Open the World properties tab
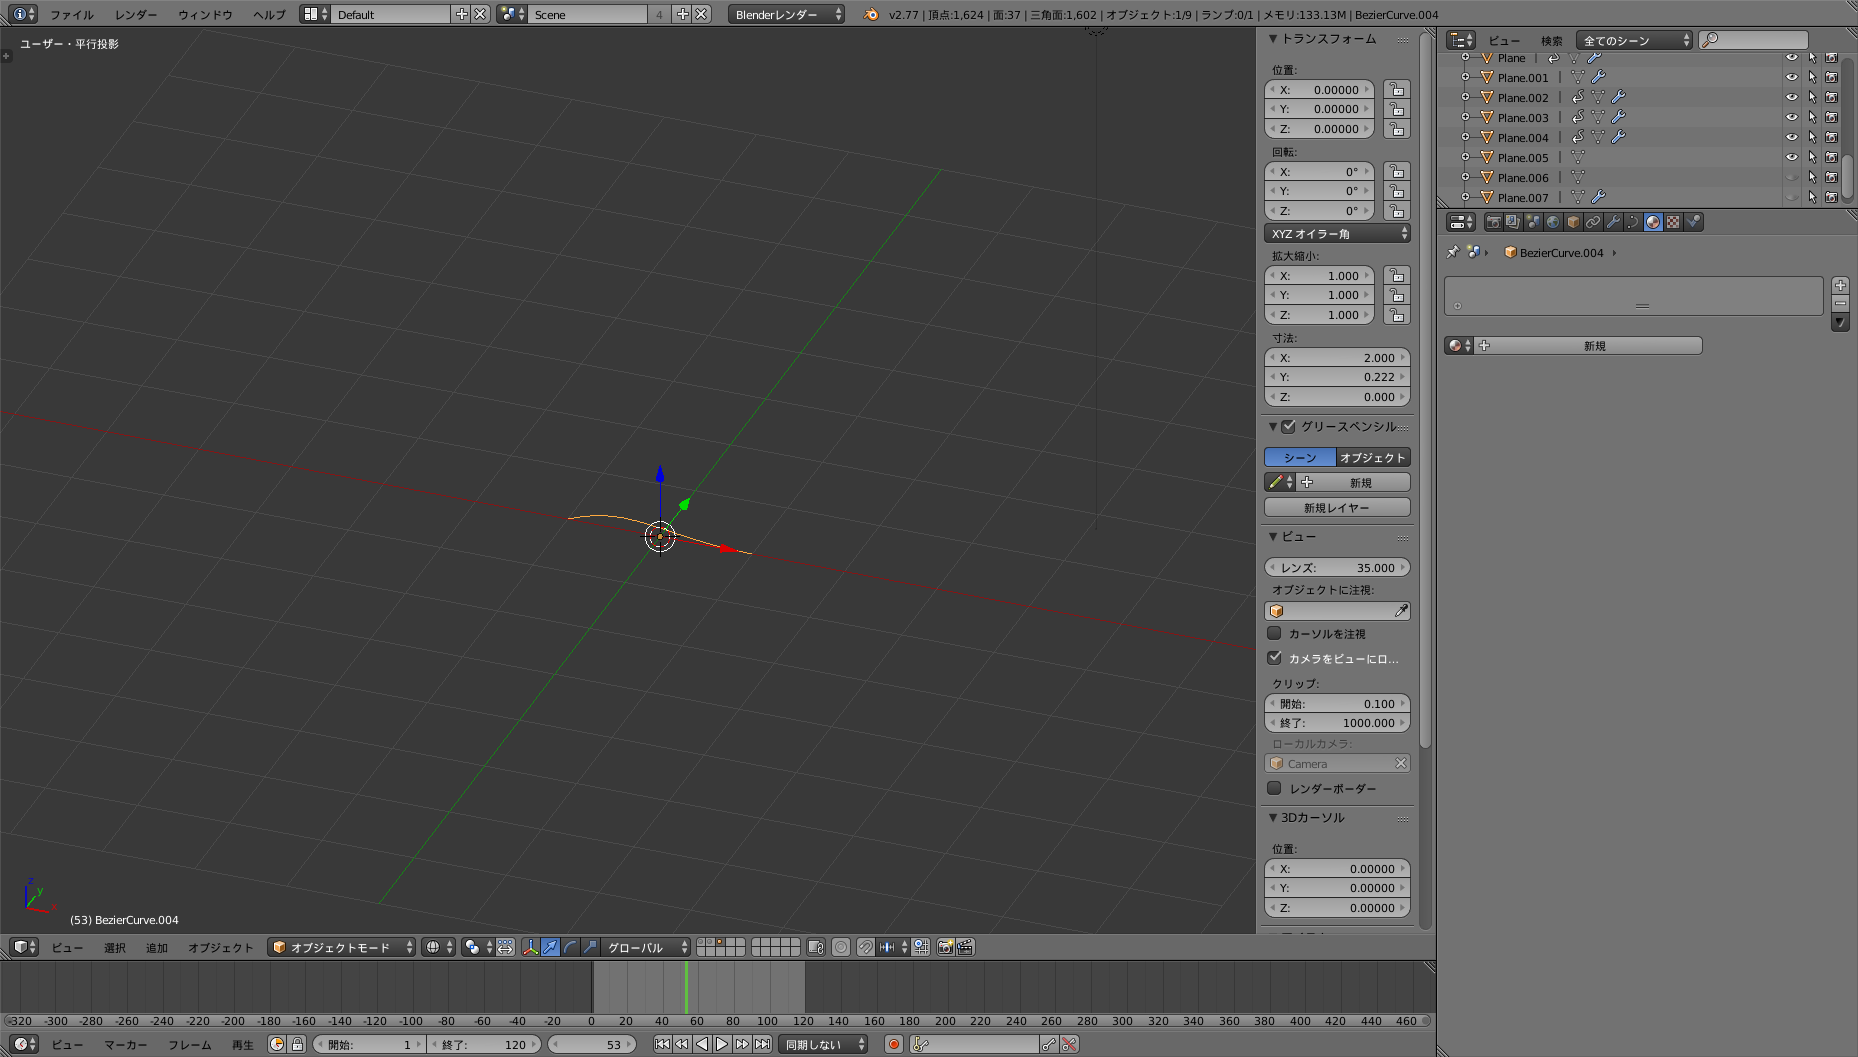The image size is (1858, 1057). (1553, 222)
